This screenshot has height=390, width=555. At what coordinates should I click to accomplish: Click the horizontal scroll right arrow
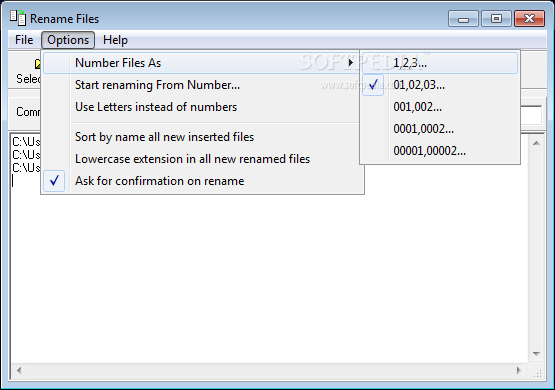[519, 371]
